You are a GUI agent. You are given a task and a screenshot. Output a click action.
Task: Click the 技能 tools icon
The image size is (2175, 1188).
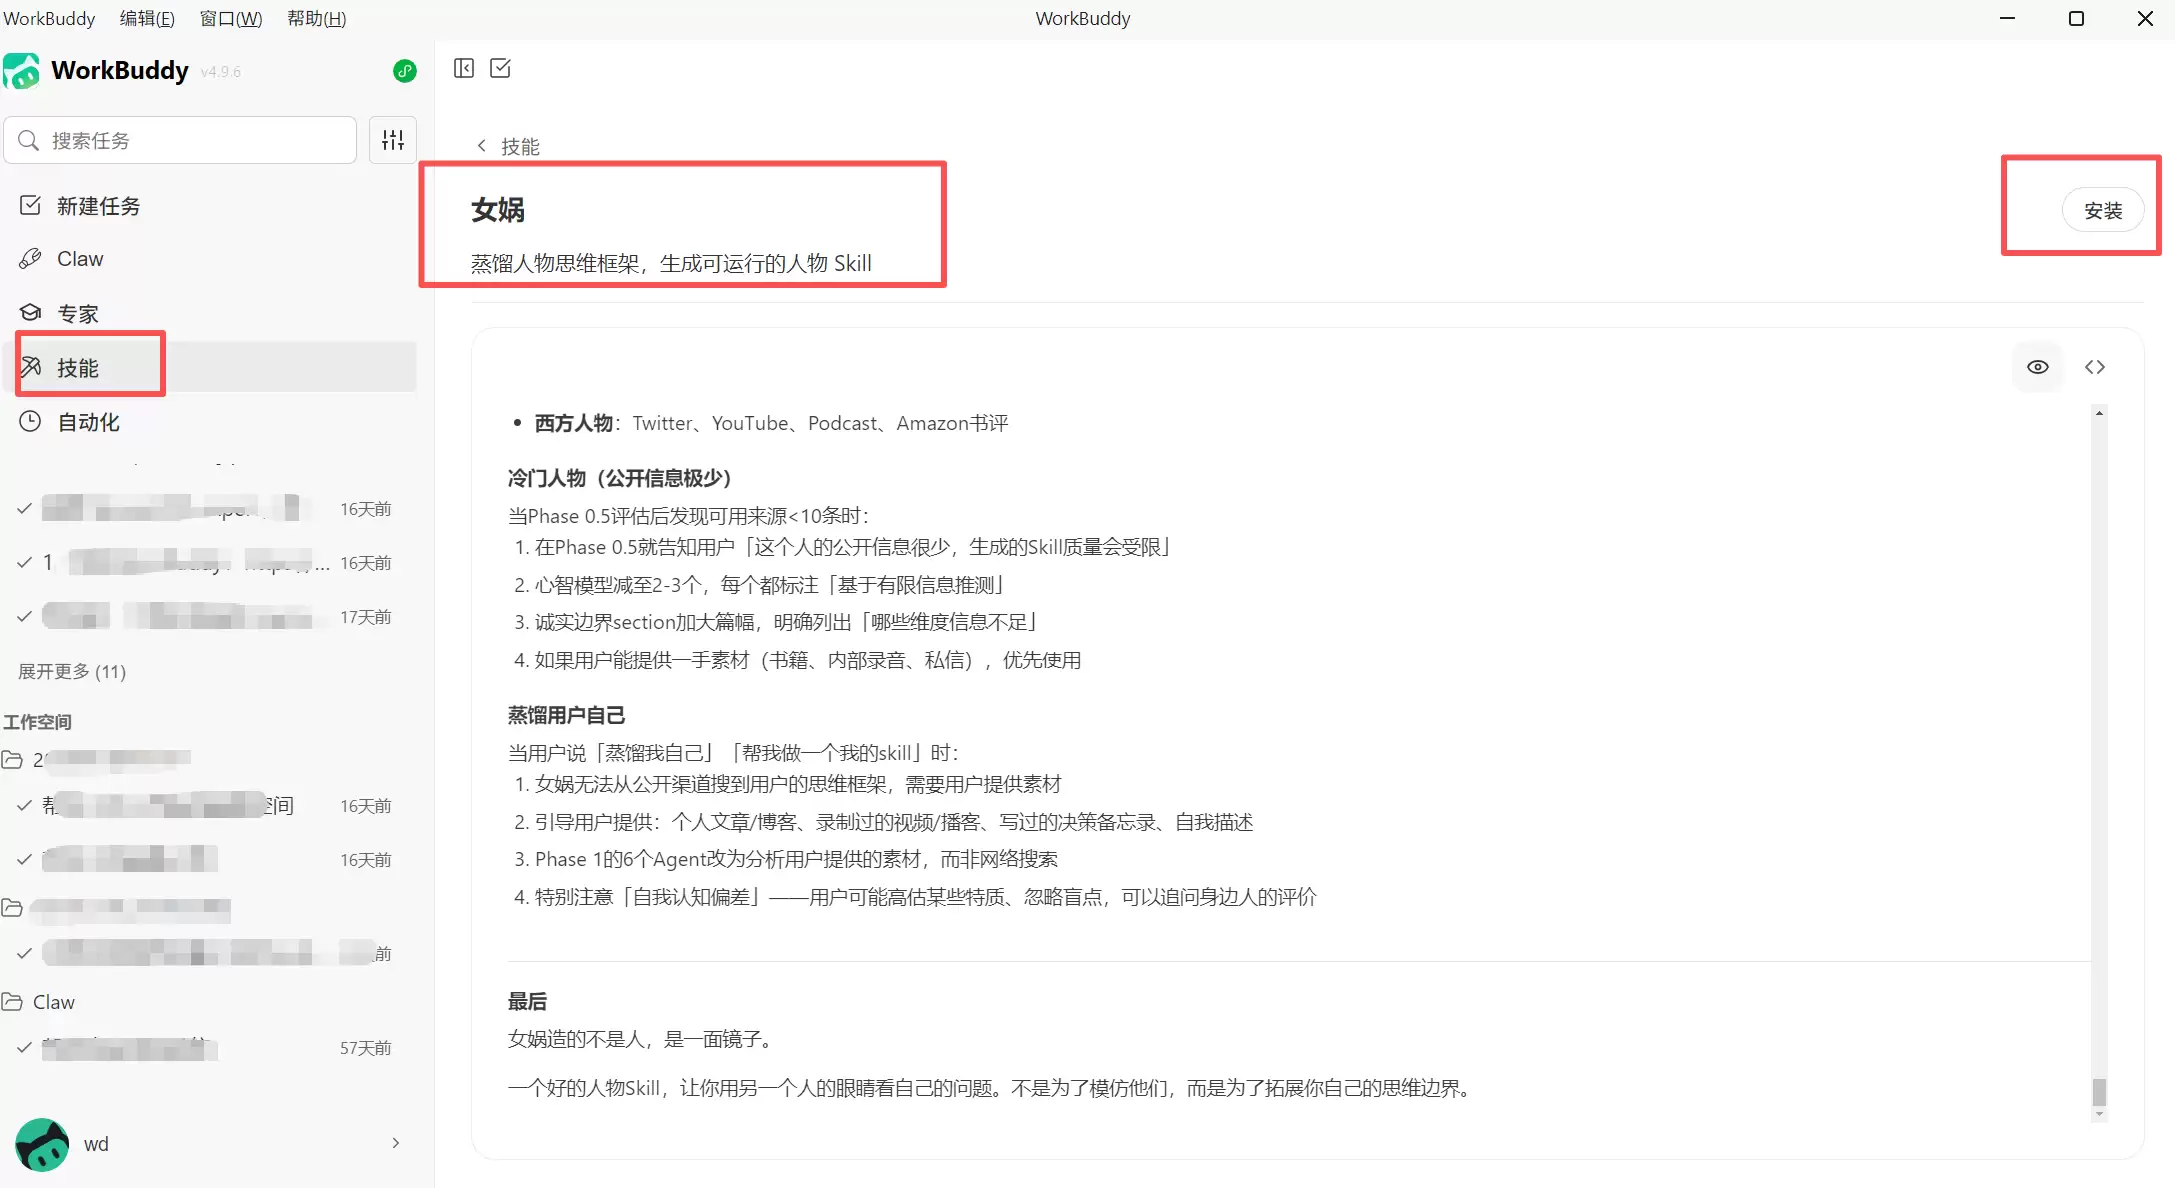[30, 367]
